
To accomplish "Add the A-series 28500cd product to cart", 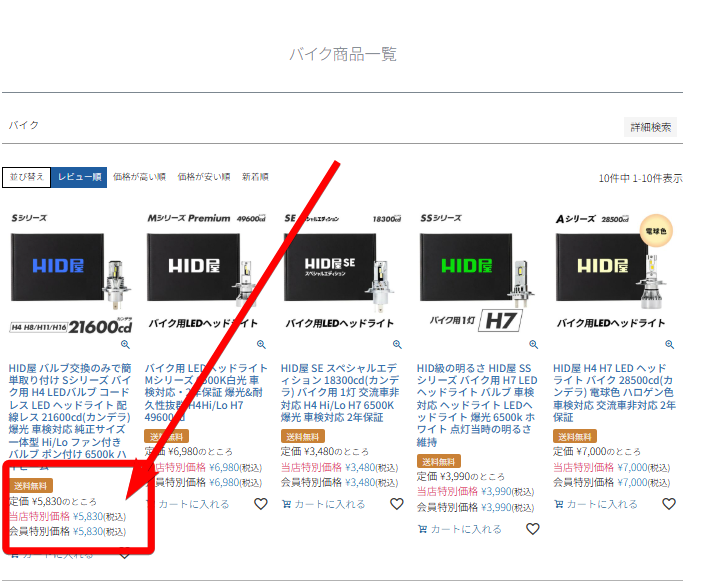I will 596,504.
